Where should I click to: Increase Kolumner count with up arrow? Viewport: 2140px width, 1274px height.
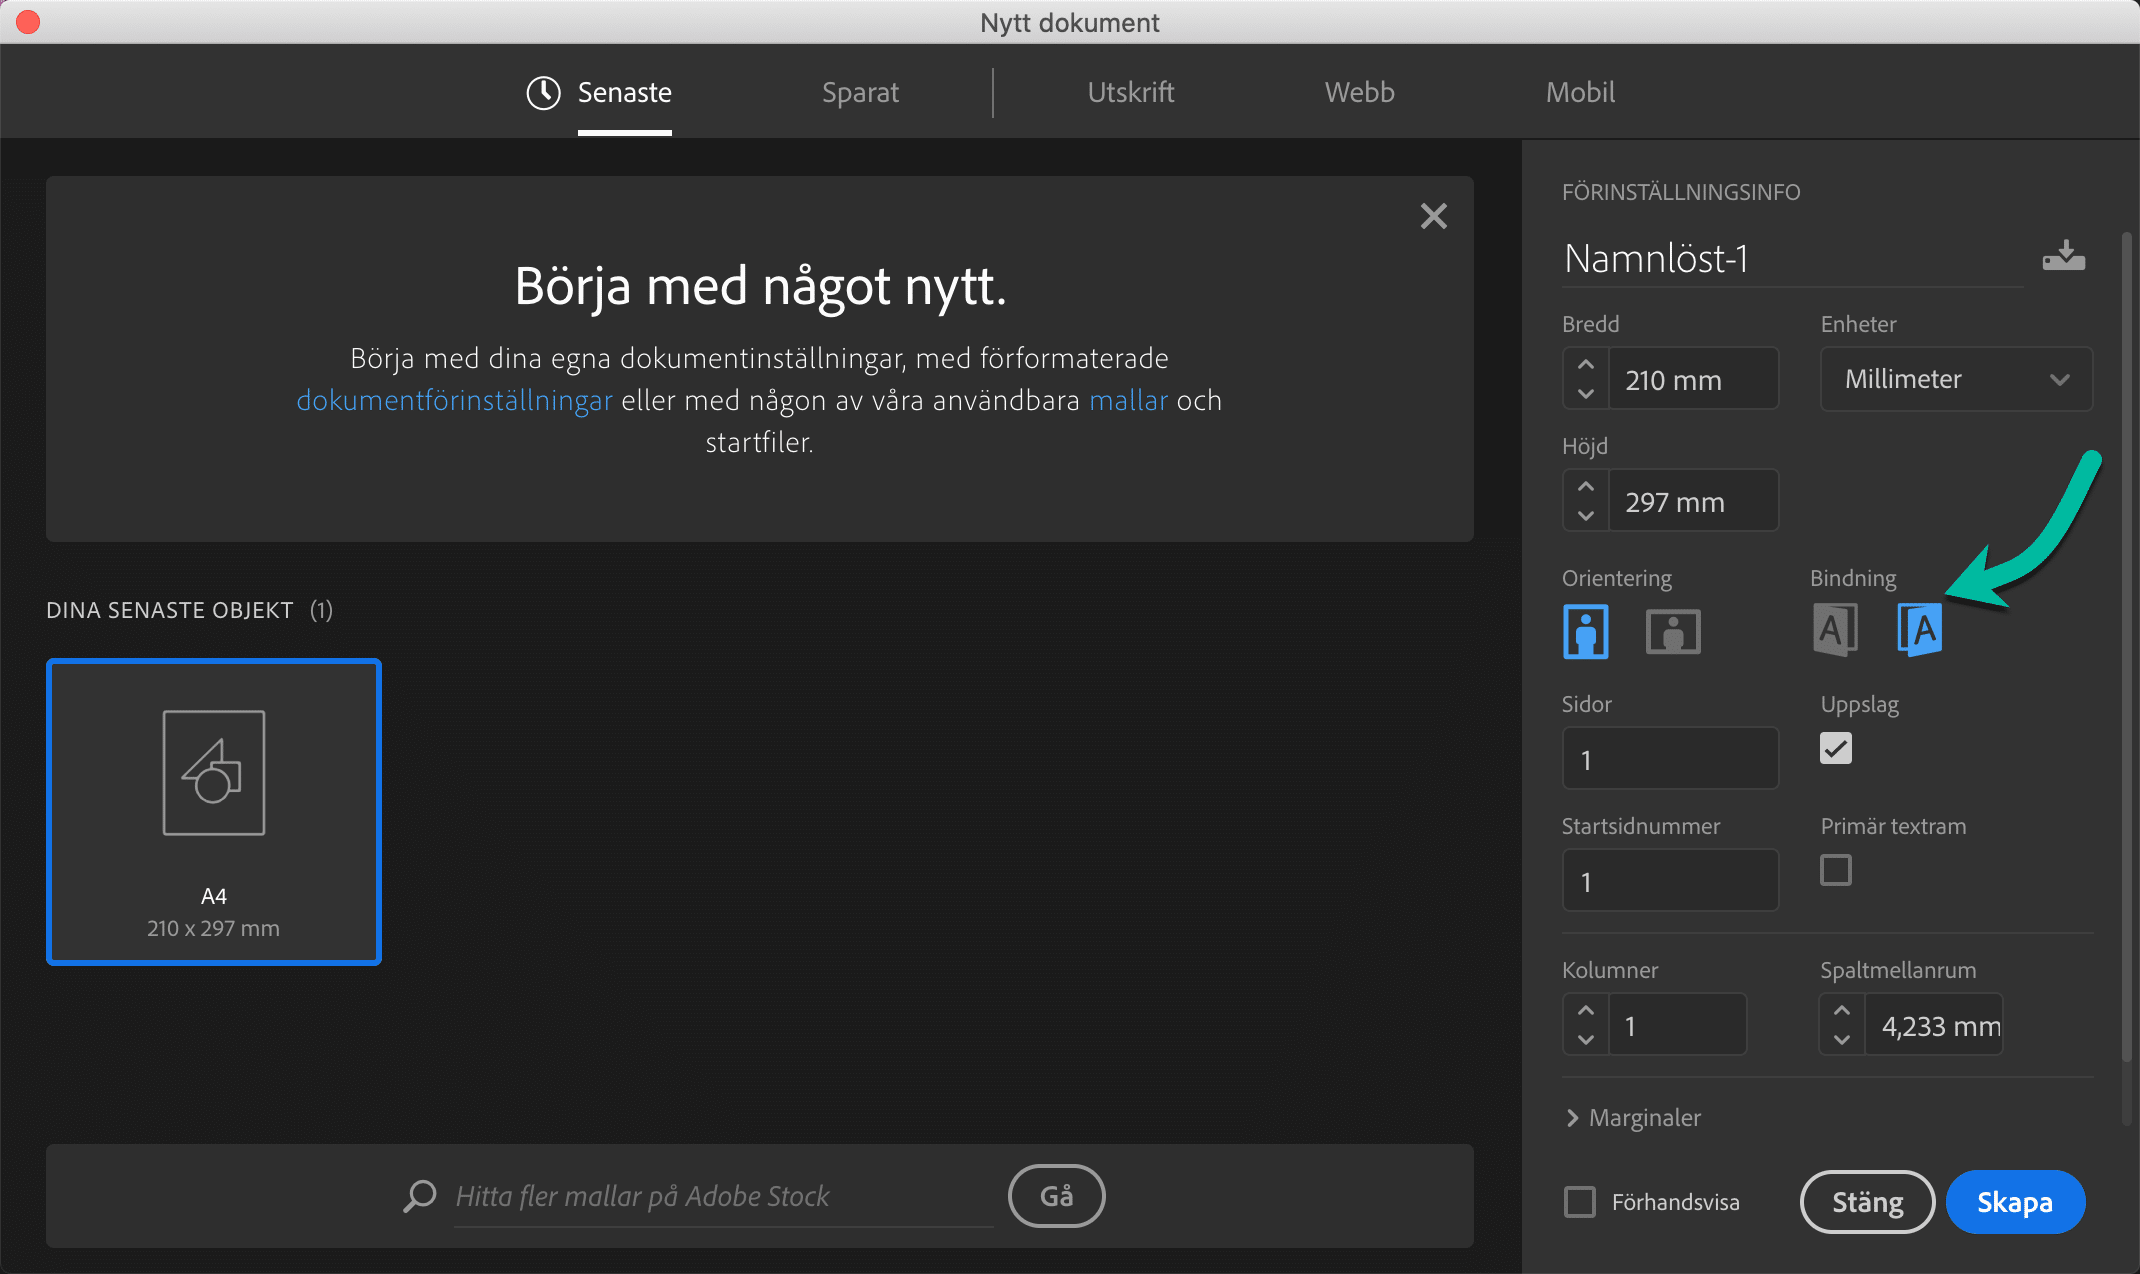pyautogui.click(x=1586, y=1010)
